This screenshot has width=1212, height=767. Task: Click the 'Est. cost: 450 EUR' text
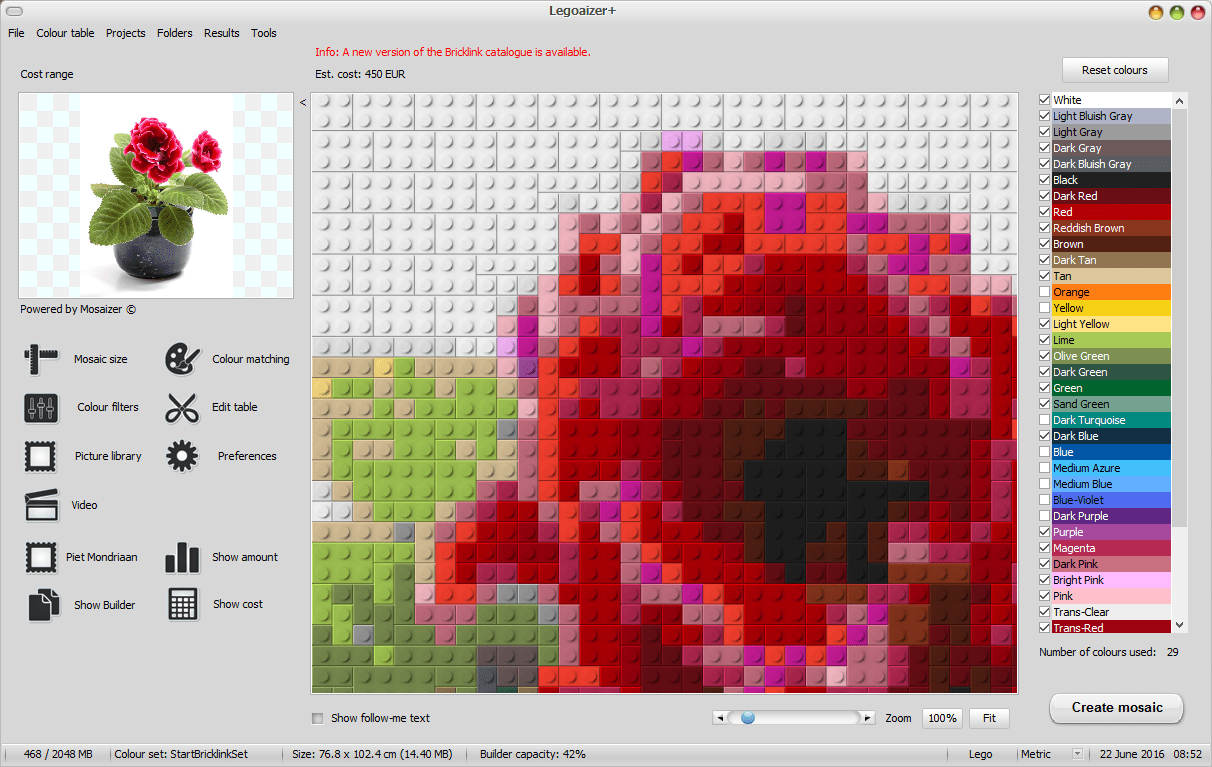(360, 74)
